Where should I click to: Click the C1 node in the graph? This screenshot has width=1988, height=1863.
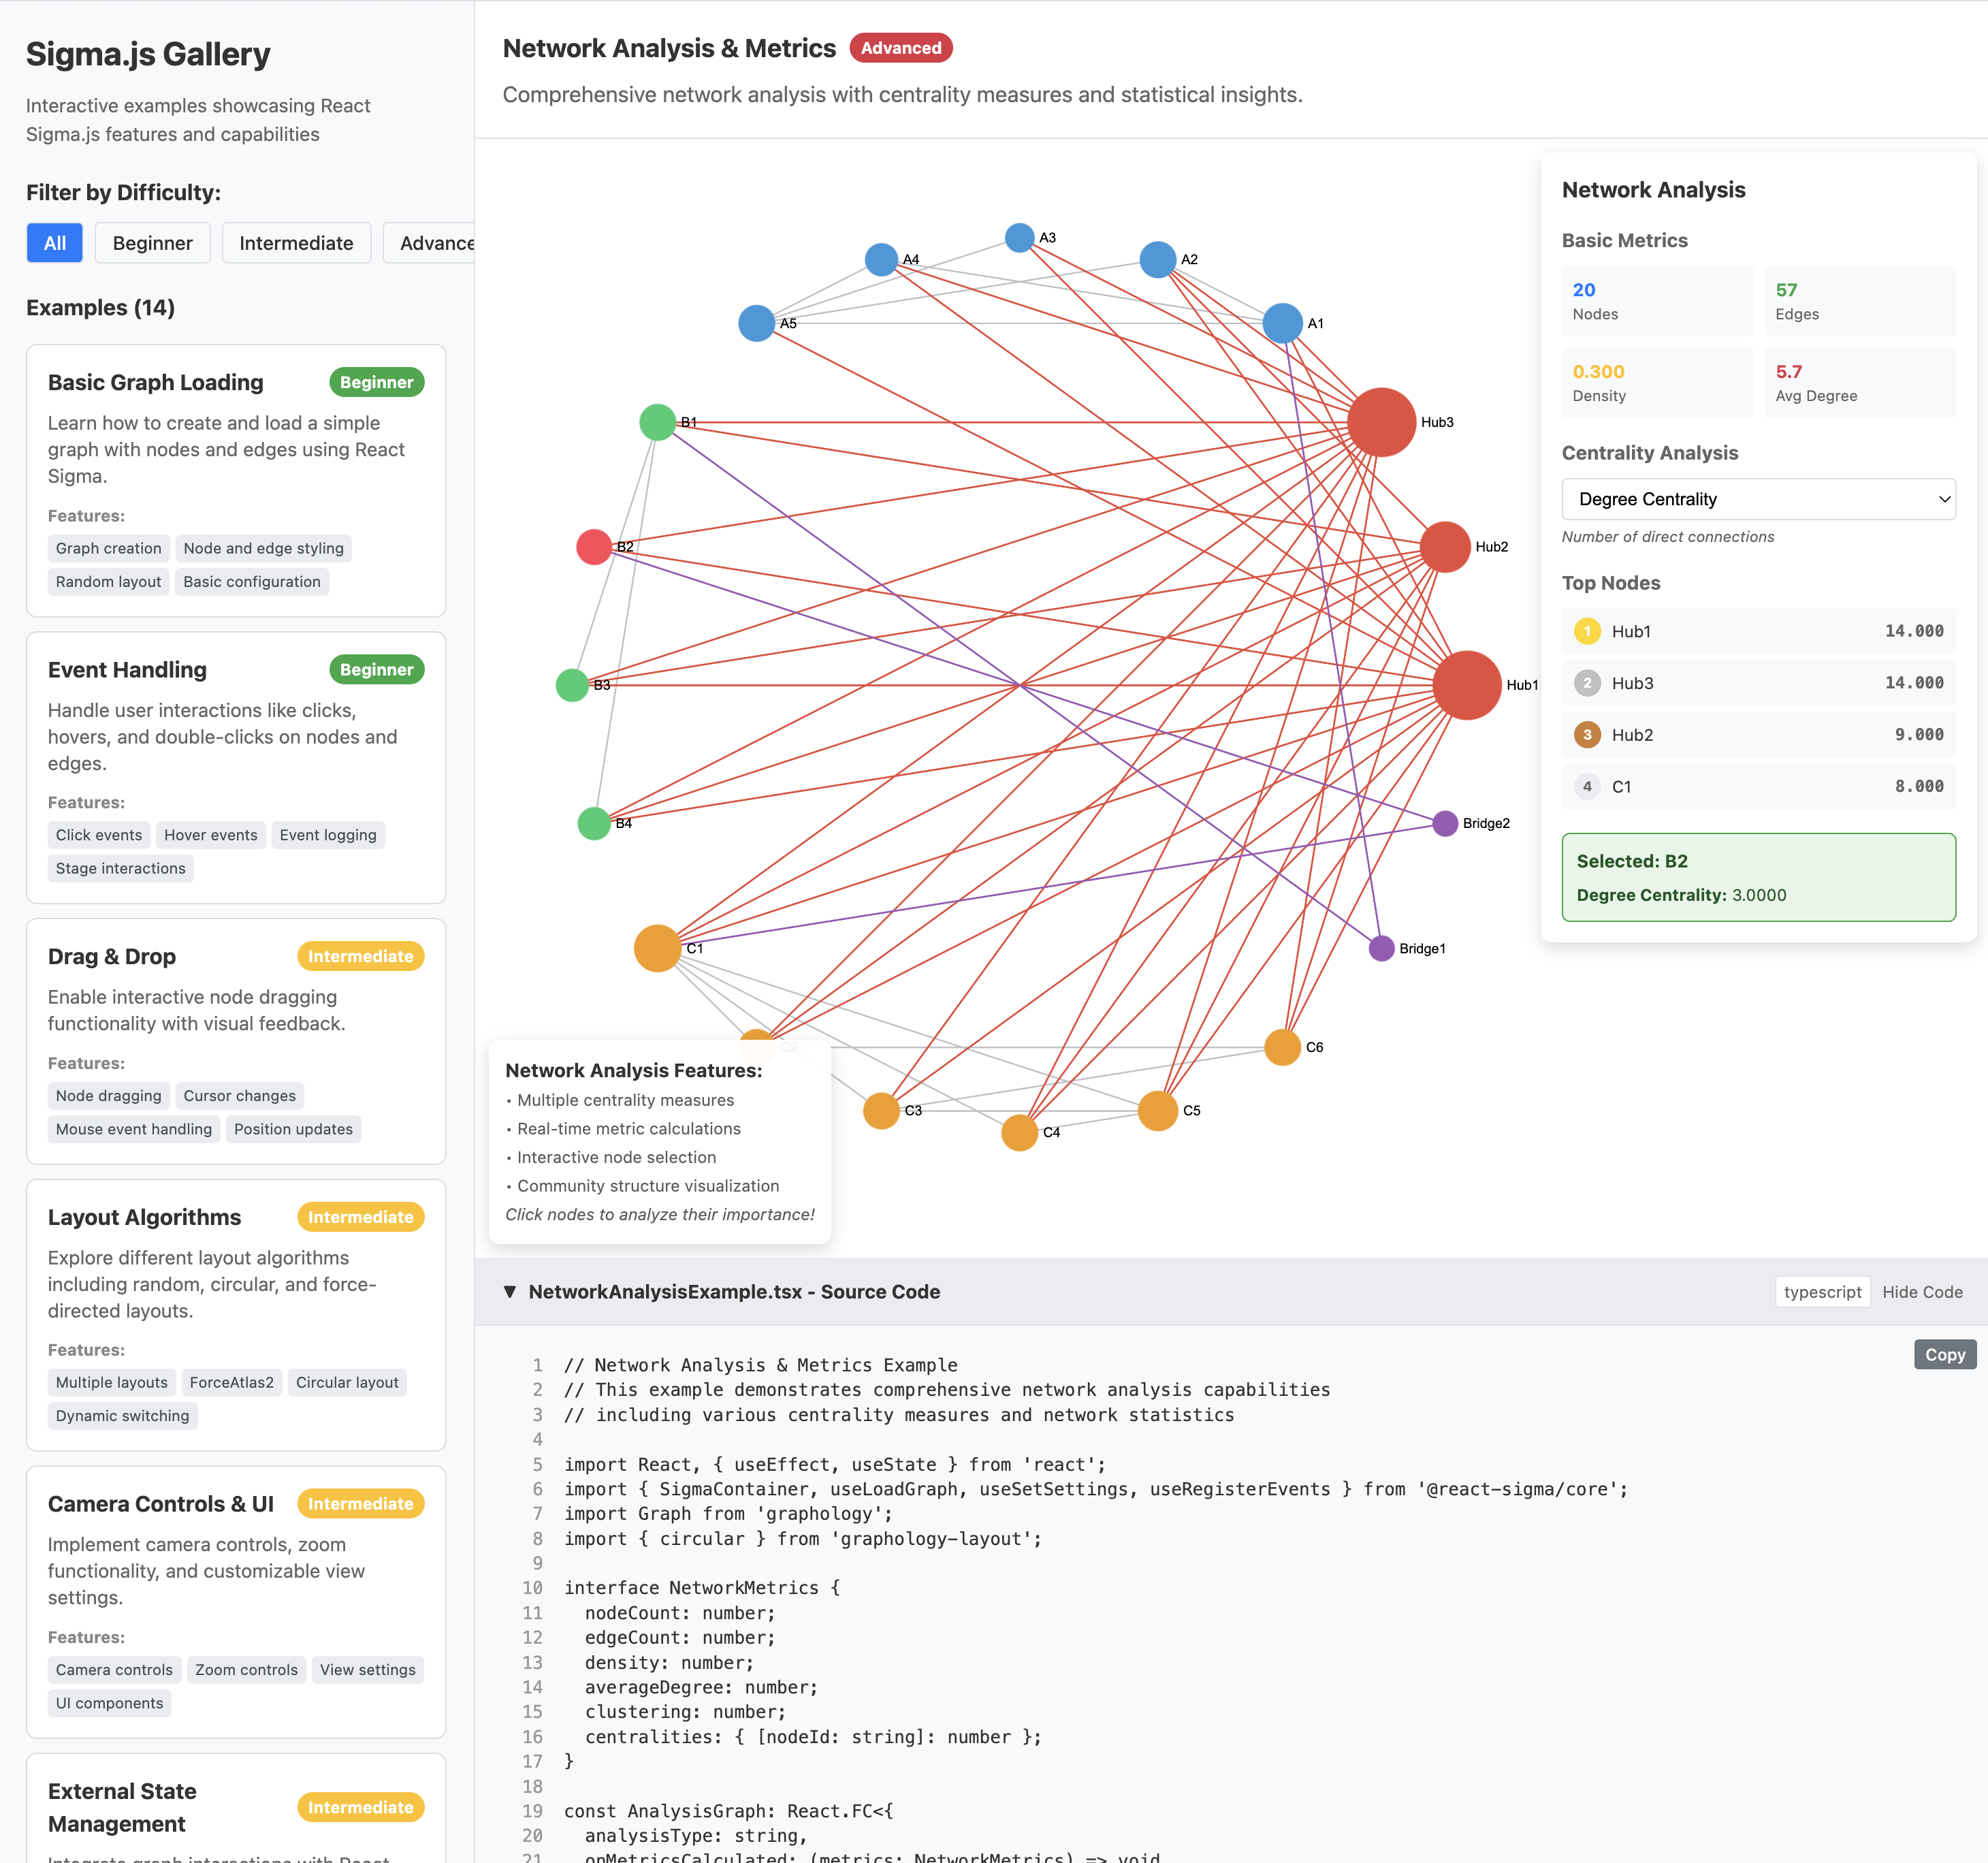tap(657, 948)
